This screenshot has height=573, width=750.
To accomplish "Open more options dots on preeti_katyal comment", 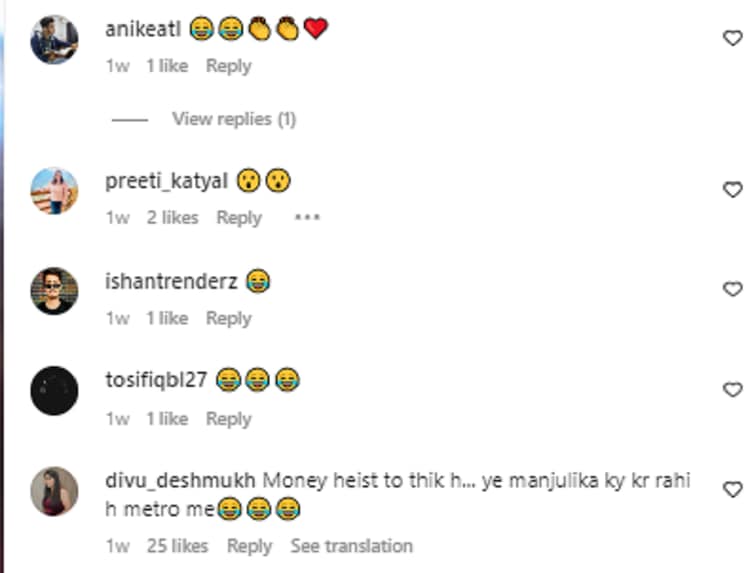I will point(307,218).
